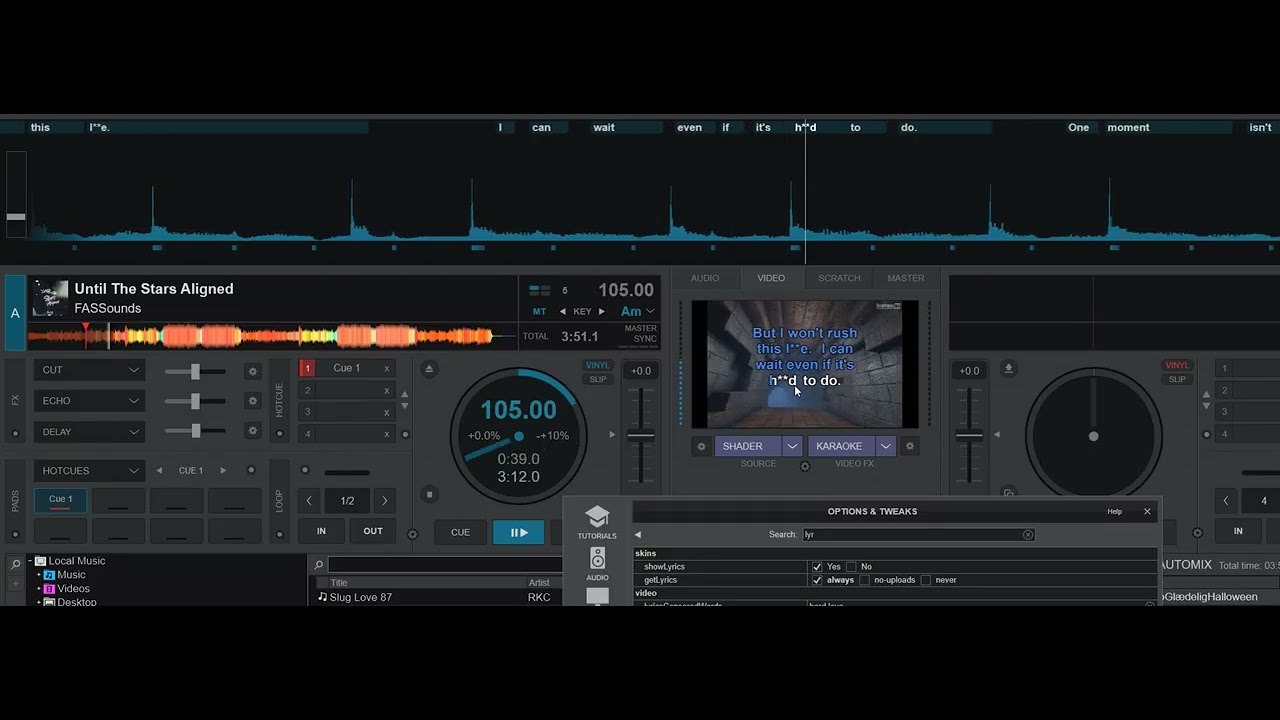Check getLyrics never option
Screen dimensions: 1280x720
tap(926, 580)
